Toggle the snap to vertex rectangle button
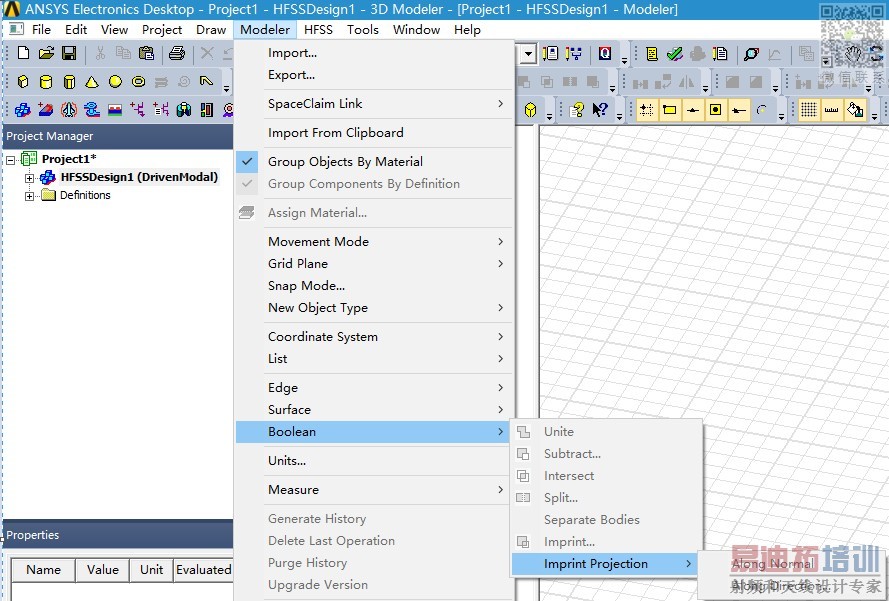889x601 pixels. (670, 109)
